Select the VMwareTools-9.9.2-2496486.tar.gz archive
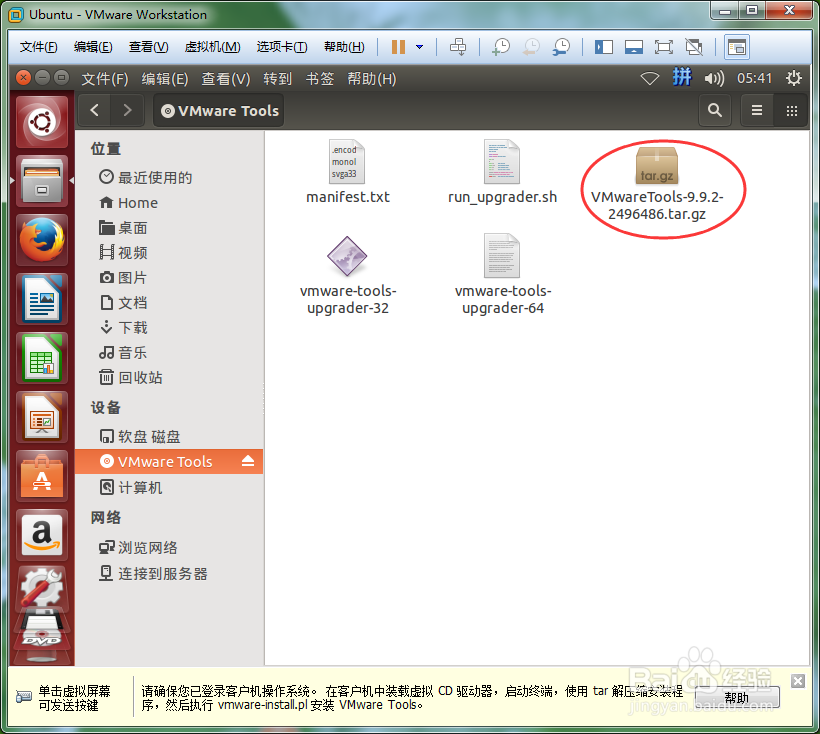This screenshot has height=734, width=820. pos(657,184)
